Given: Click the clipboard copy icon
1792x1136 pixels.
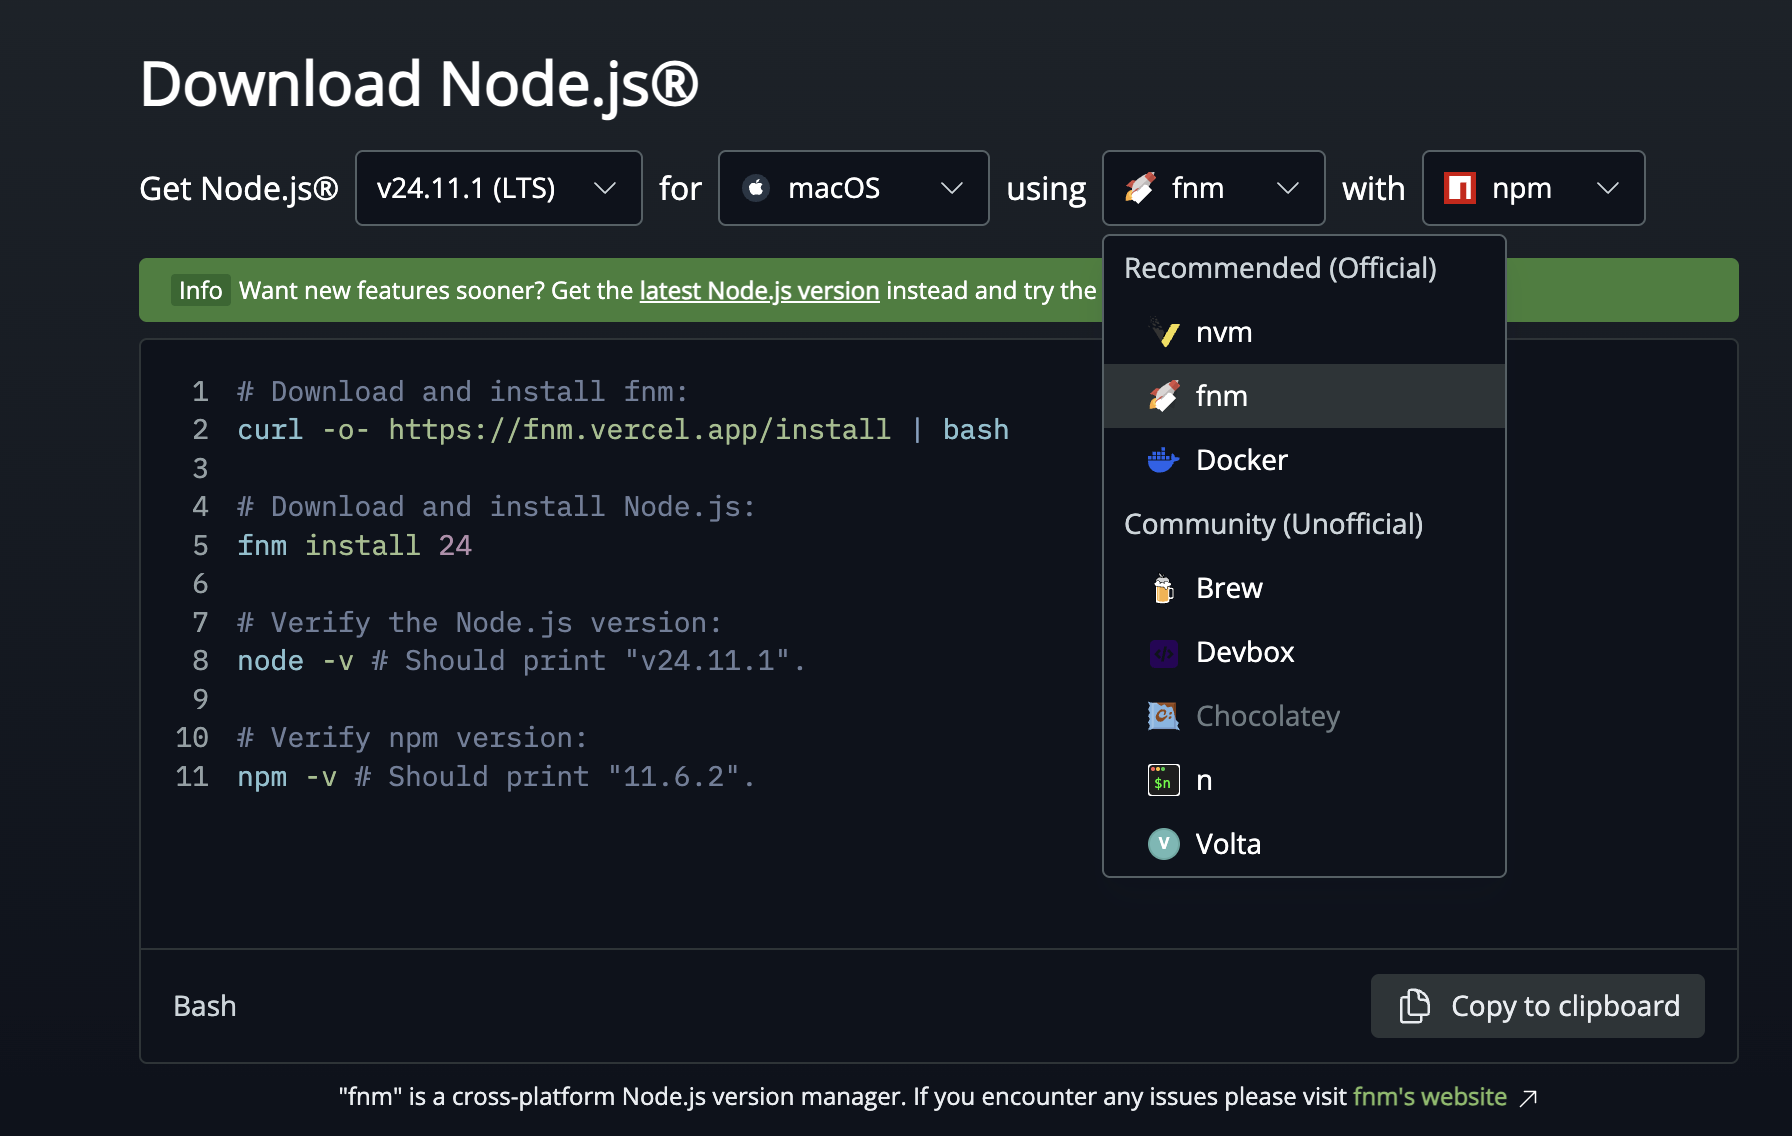Looking at the screenshot, I should click(x=1415, y=1006).
